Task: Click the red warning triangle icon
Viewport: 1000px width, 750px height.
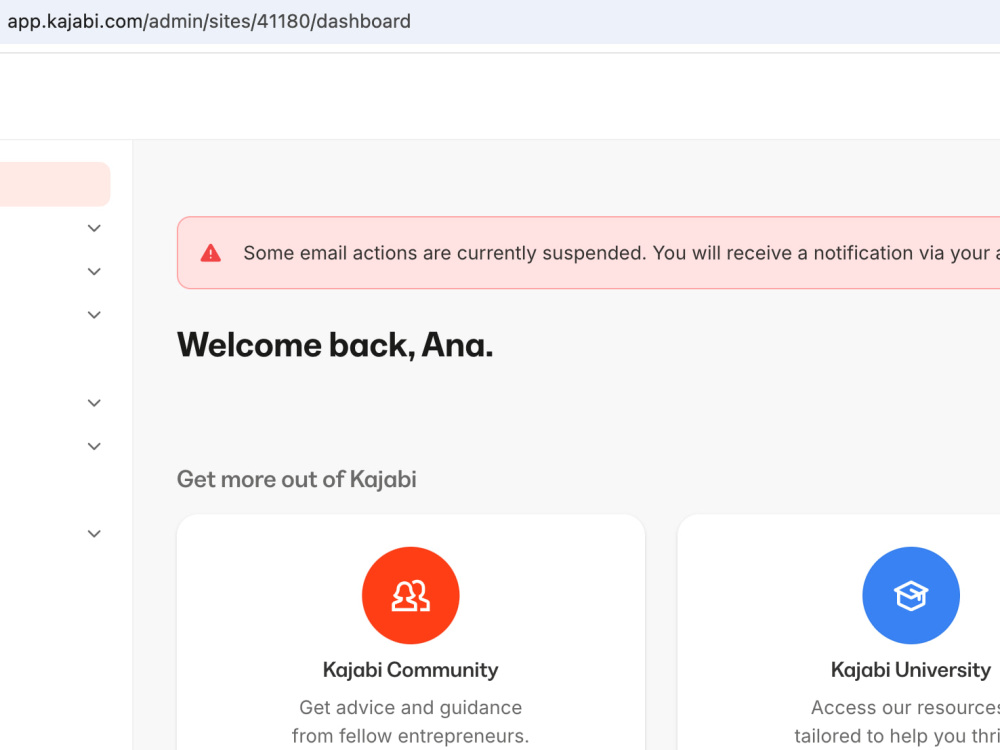Action: coord(210,253)
